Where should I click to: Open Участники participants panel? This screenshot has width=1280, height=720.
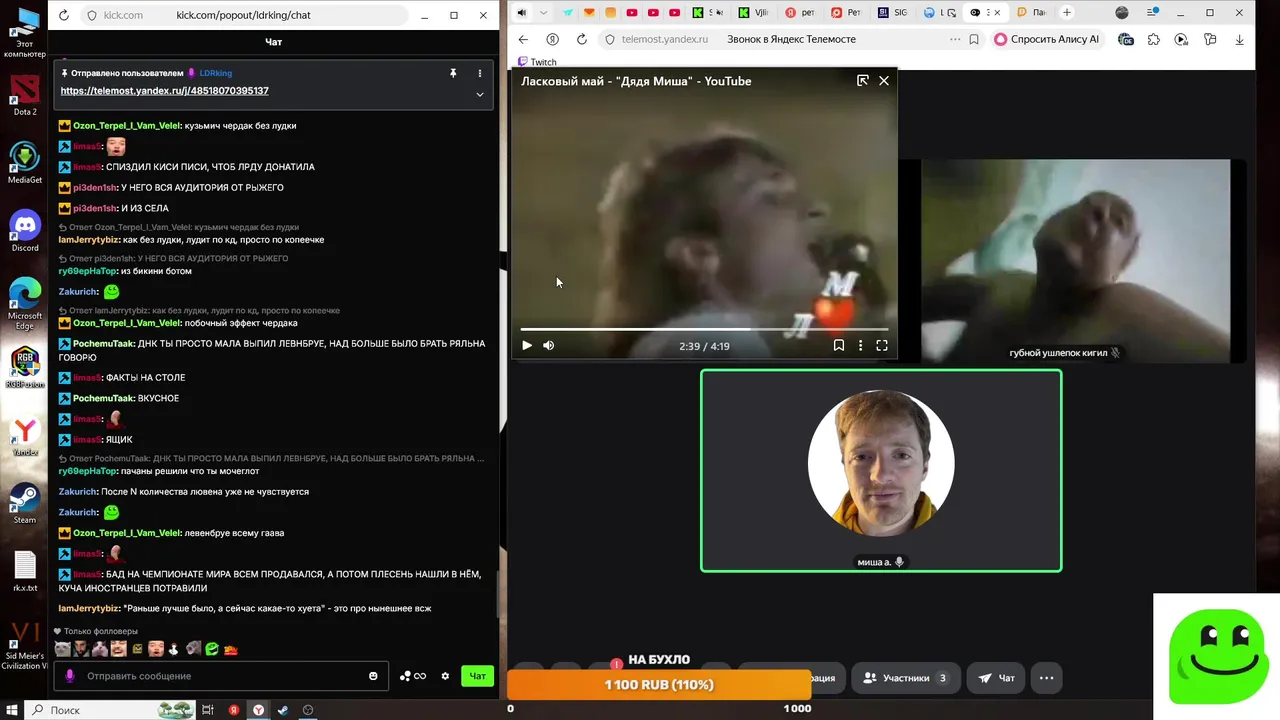point(905,678)
